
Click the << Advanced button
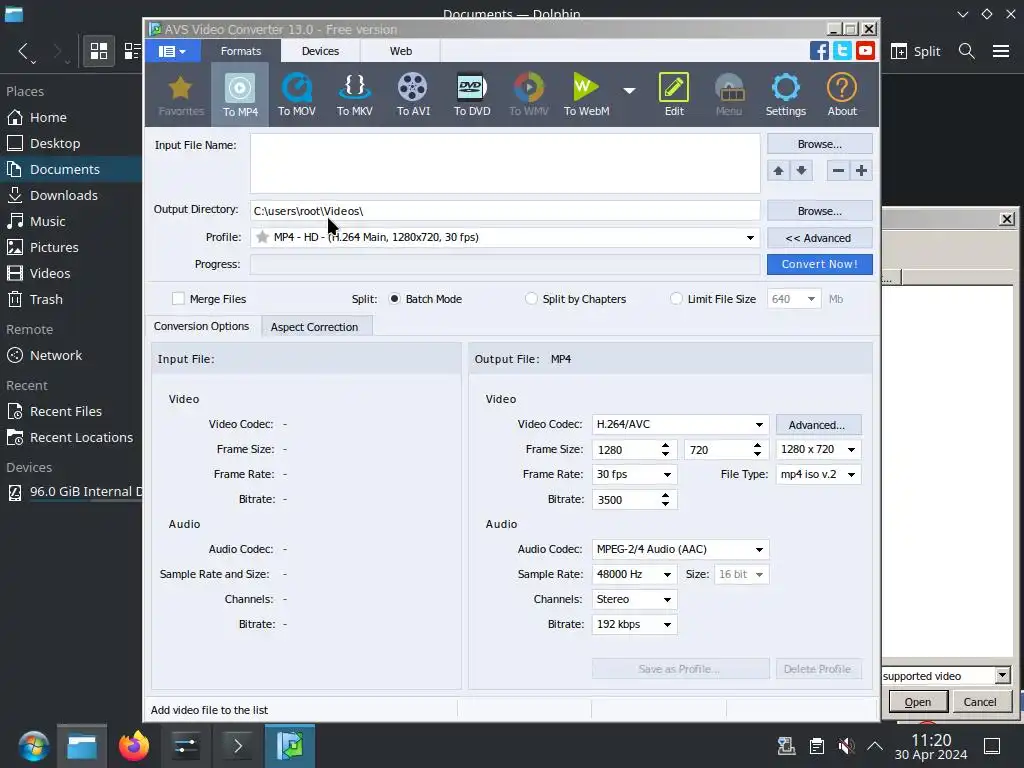(820, 238)
